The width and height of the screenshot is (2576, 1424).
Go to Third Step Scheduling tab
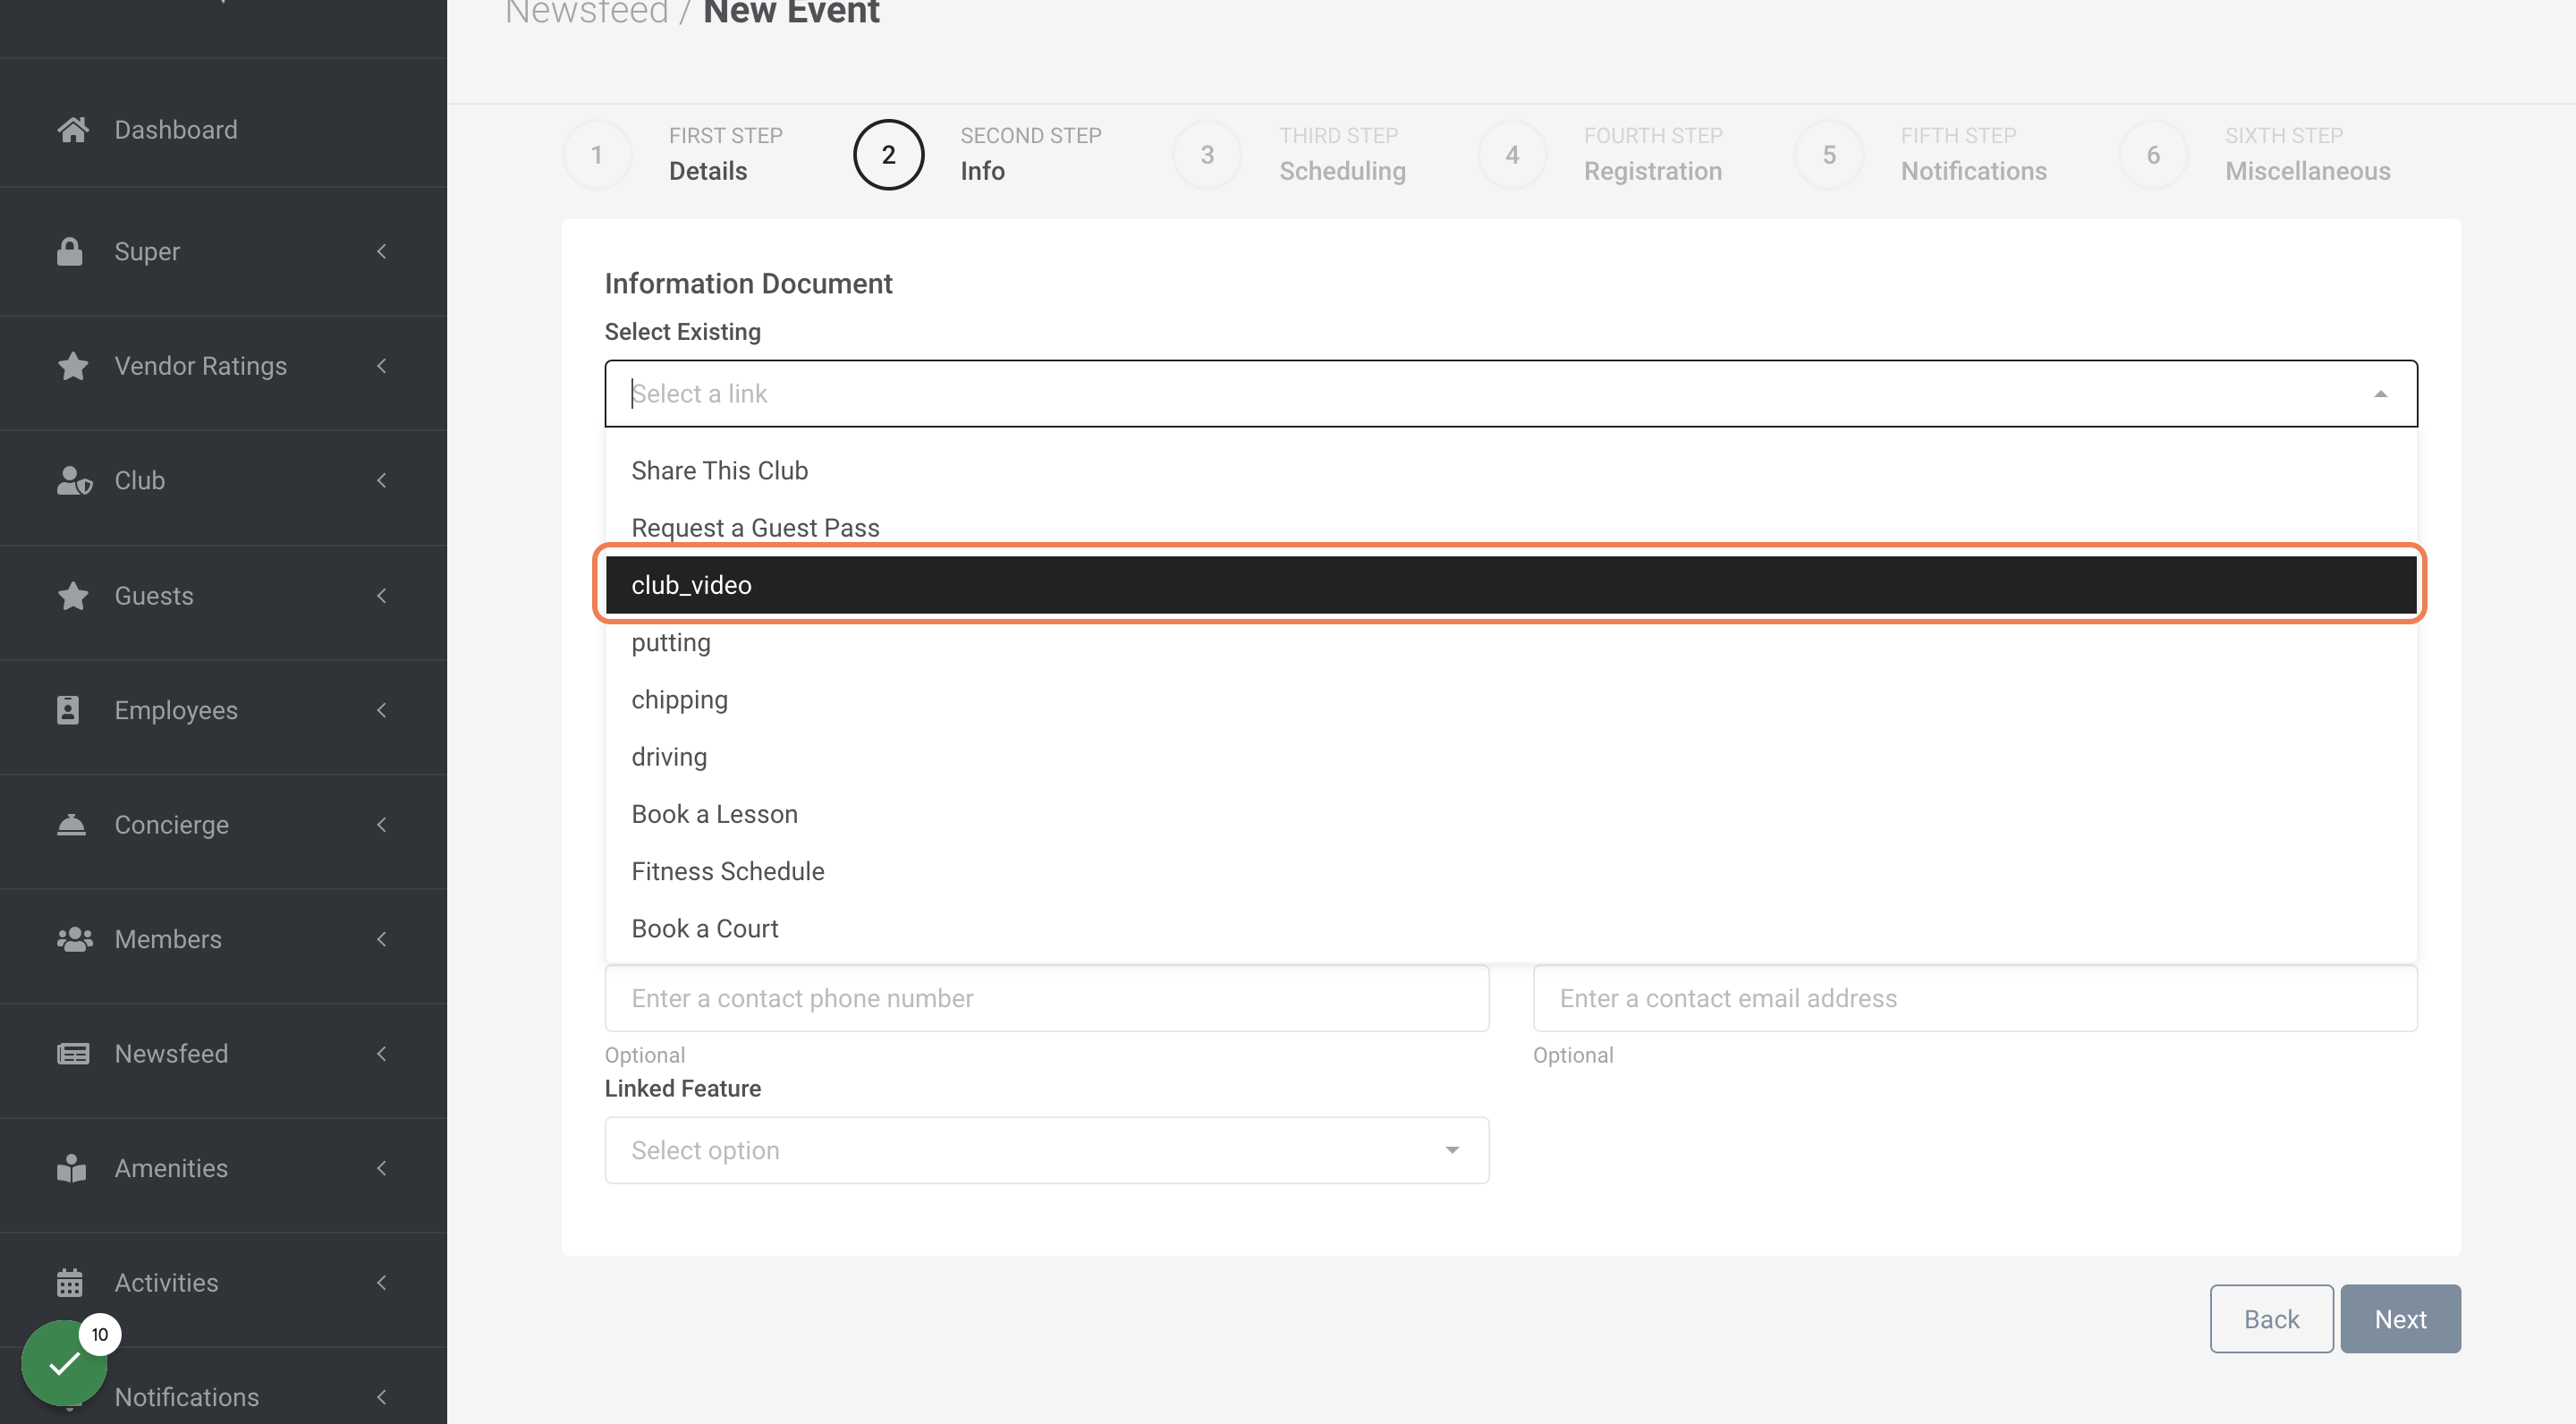[x=1289, y=154]
